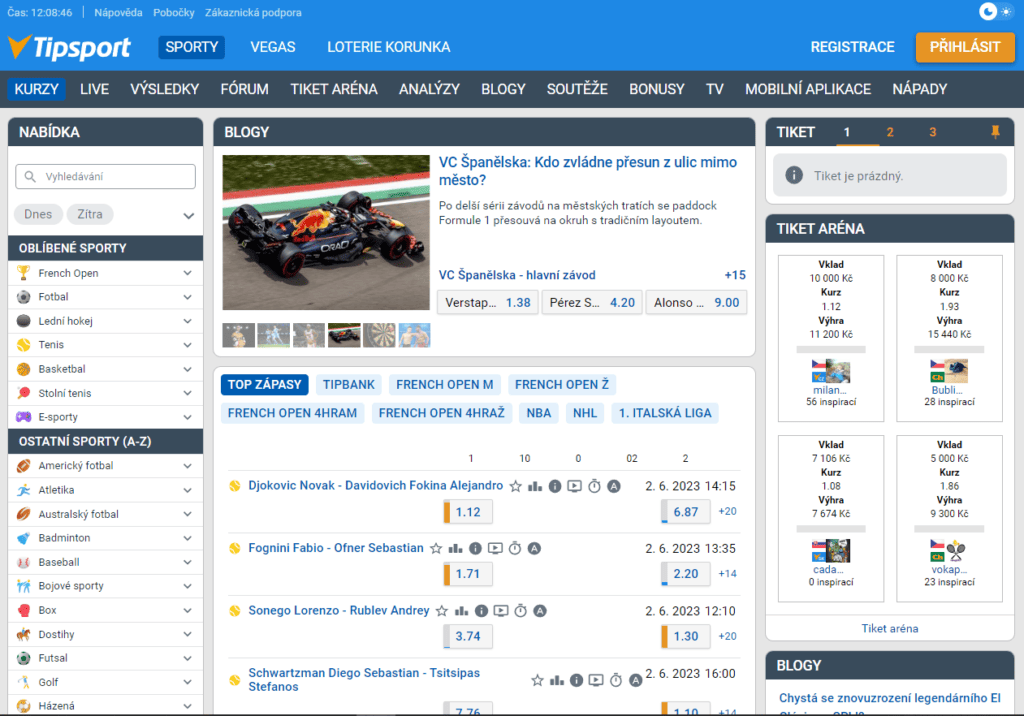Expand Tenis category
1024x716 pixels.
[x=187, y=345]
